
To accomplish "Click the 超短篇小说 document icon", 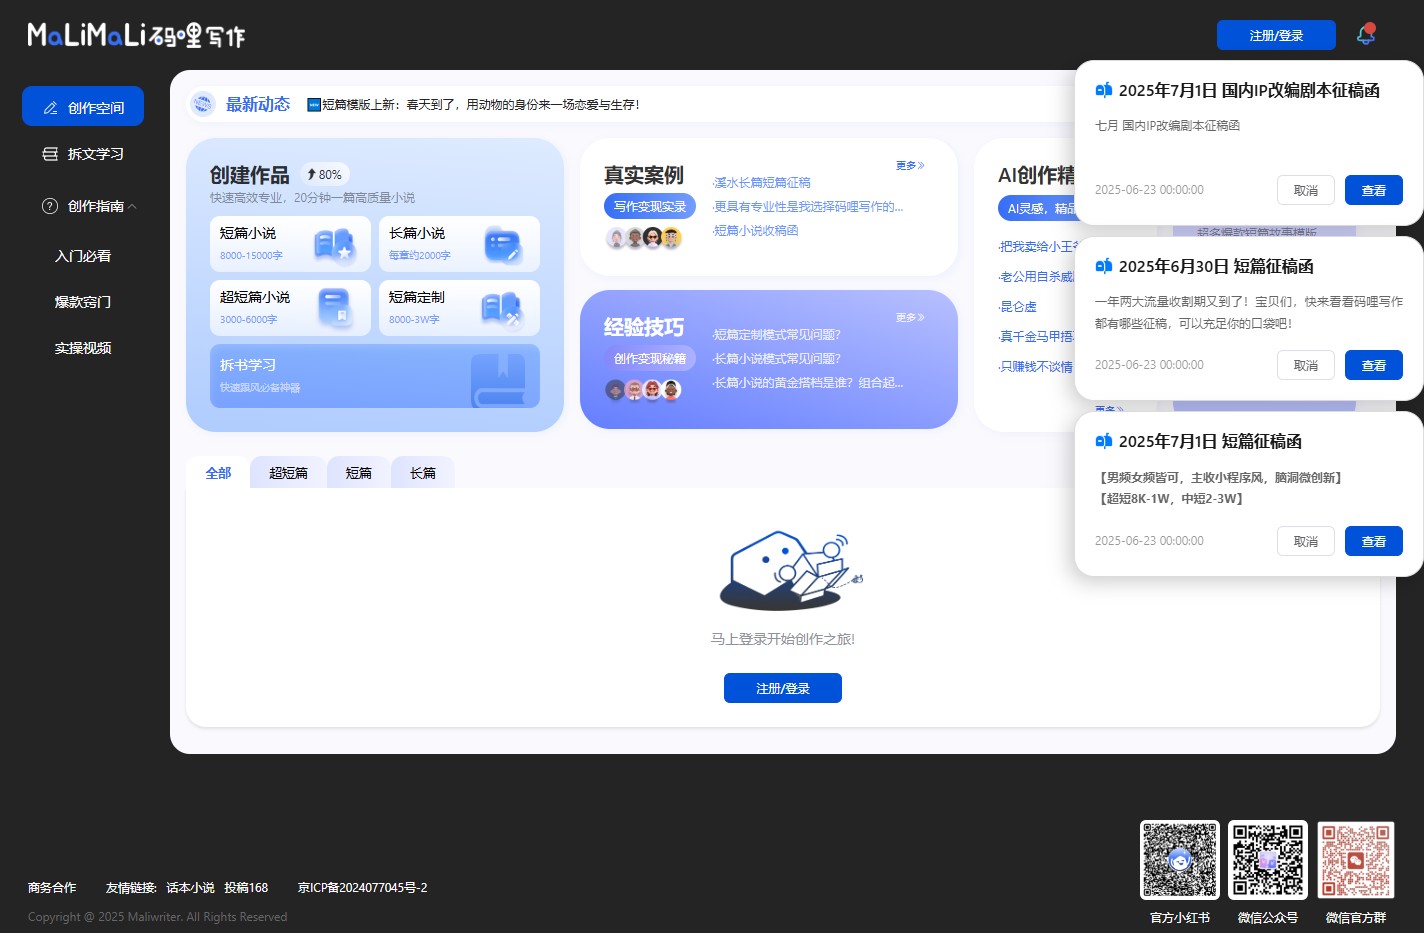I will [334, 309].
